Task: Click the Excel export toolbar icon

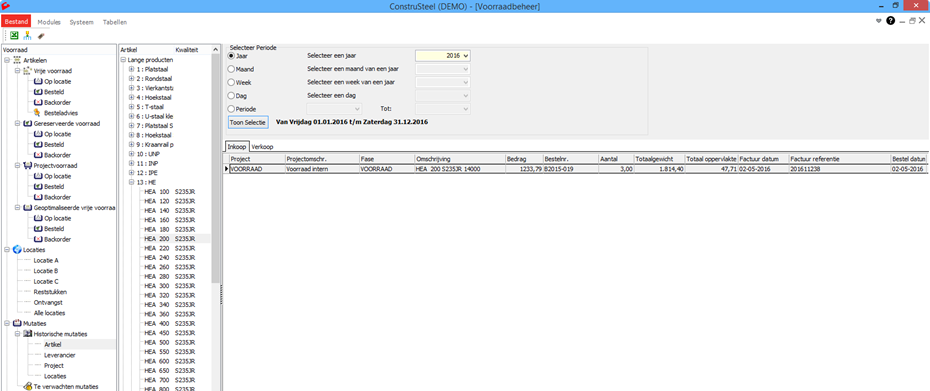Action: [x=14, y=36]
